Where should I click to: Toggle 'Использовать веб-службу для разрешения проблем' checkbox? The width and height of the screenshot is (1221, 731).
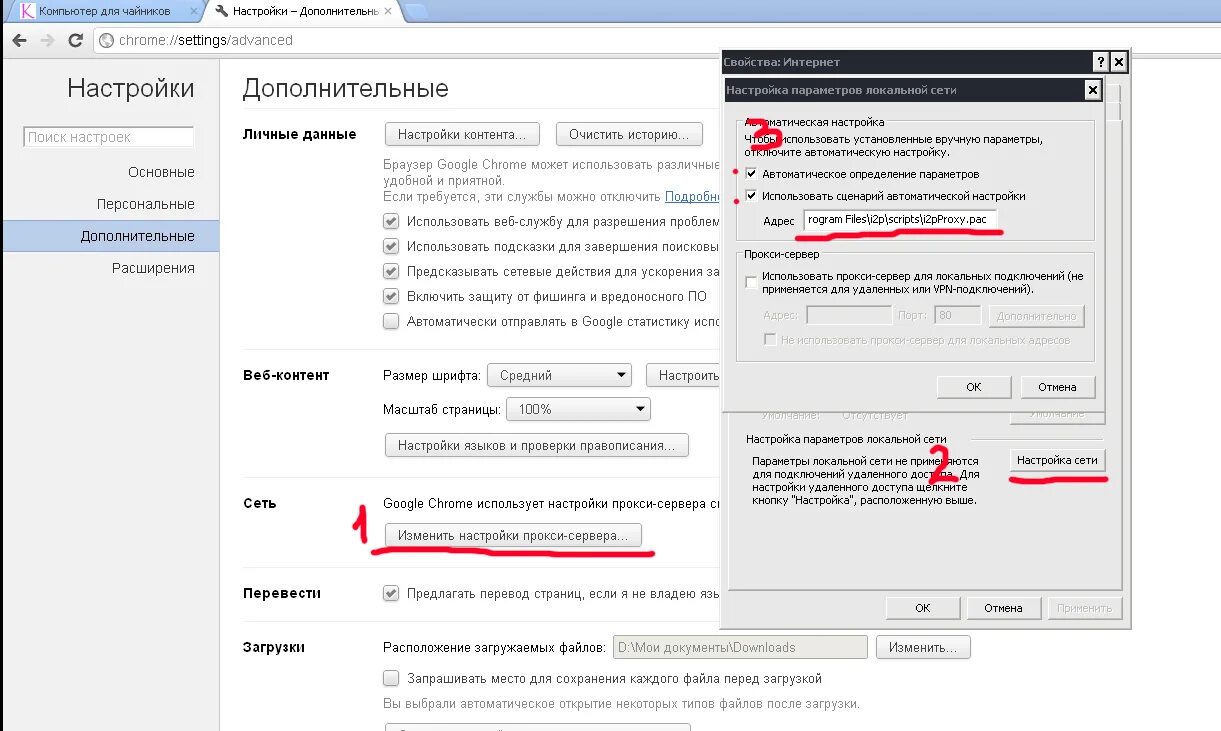point(391,221)
